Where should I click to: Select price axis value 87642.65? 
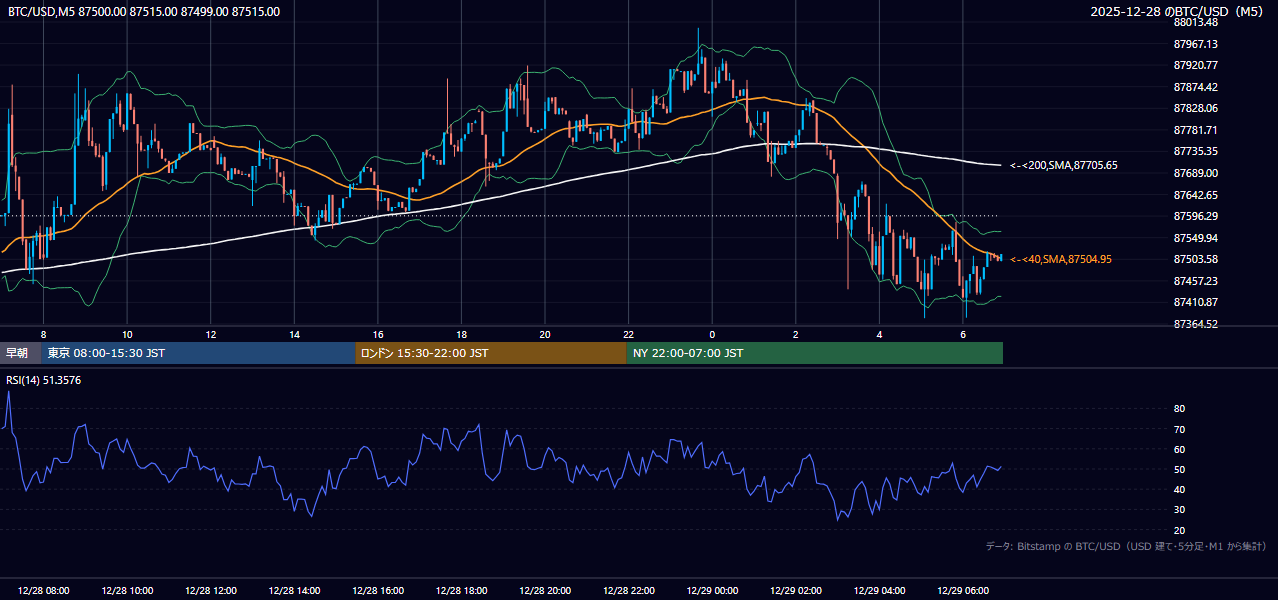(1196, 195)
